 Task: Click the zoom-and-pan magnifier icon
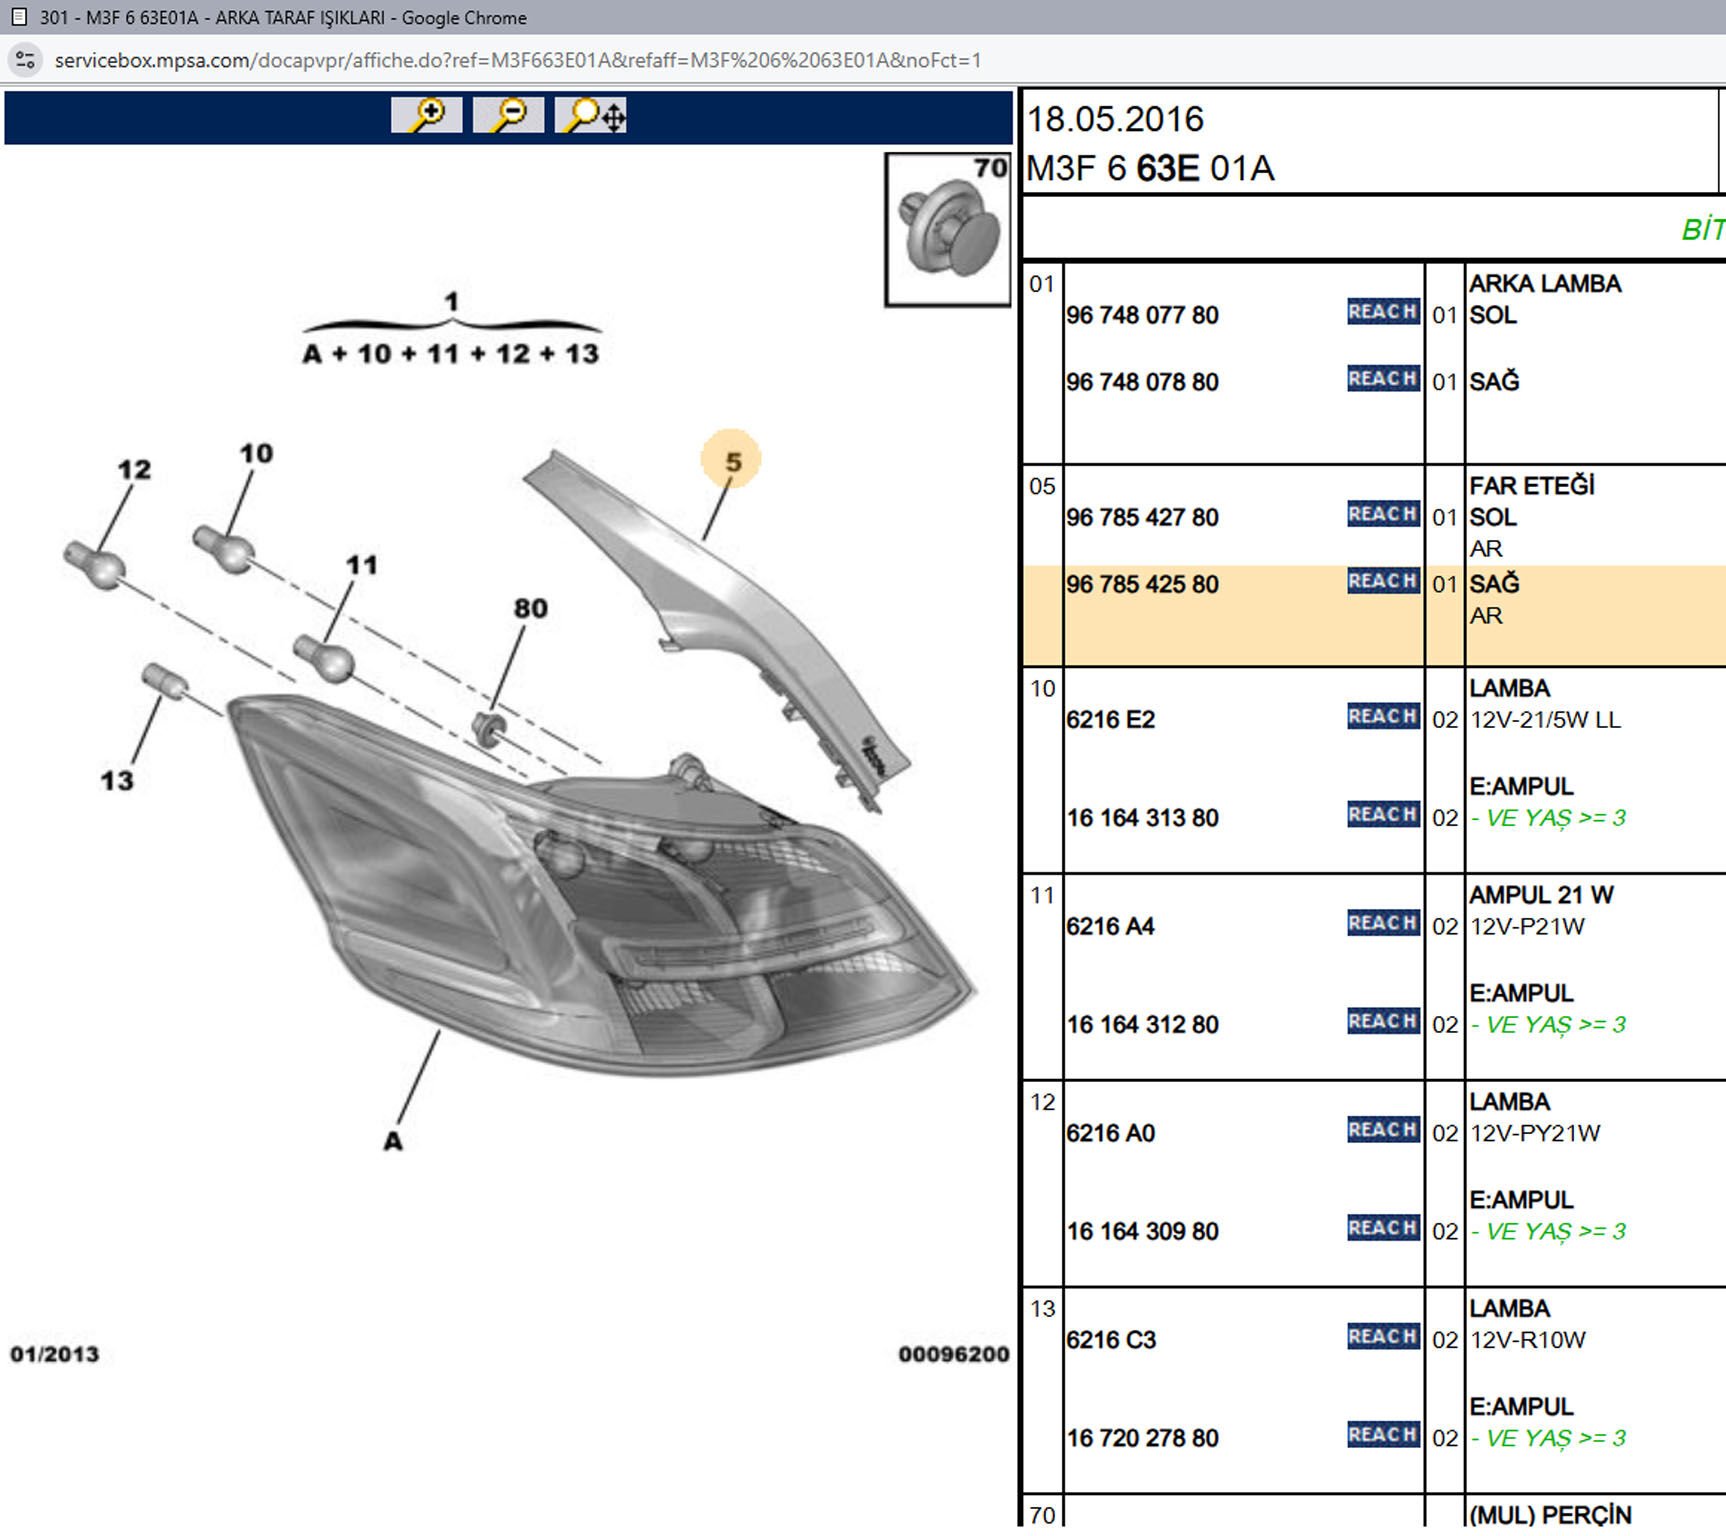click(x=591, y=116)
